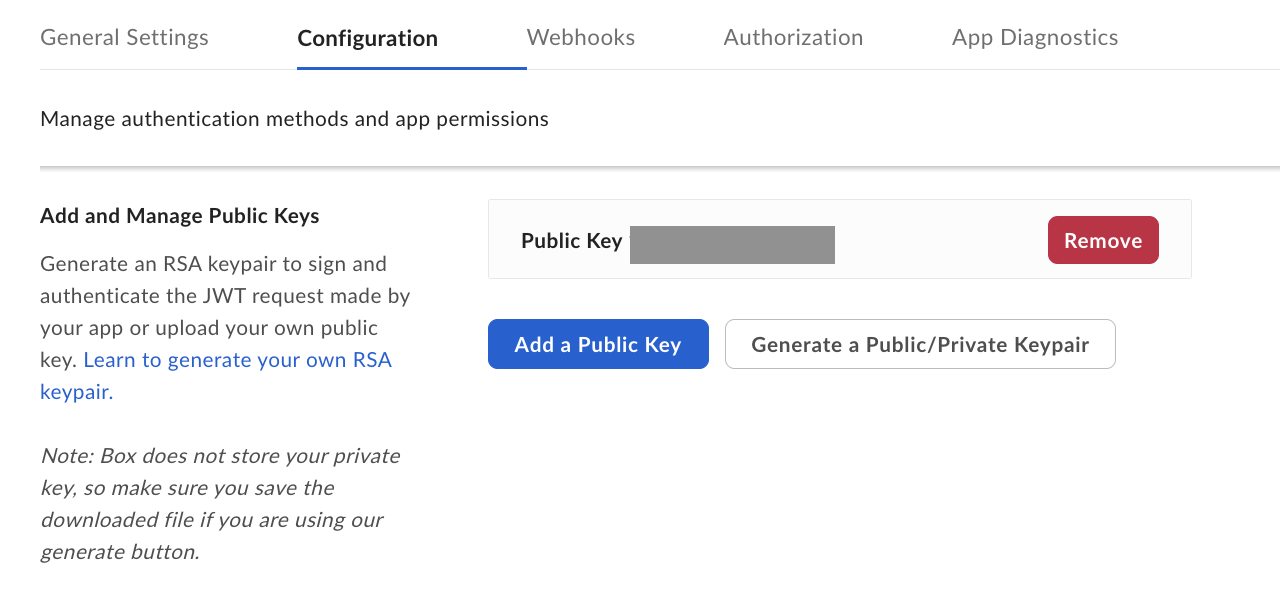Image resolution: width=1280 pixels, height=606 pixels.
Task: Click the grayed public key value
Action: tap(732, 244)
